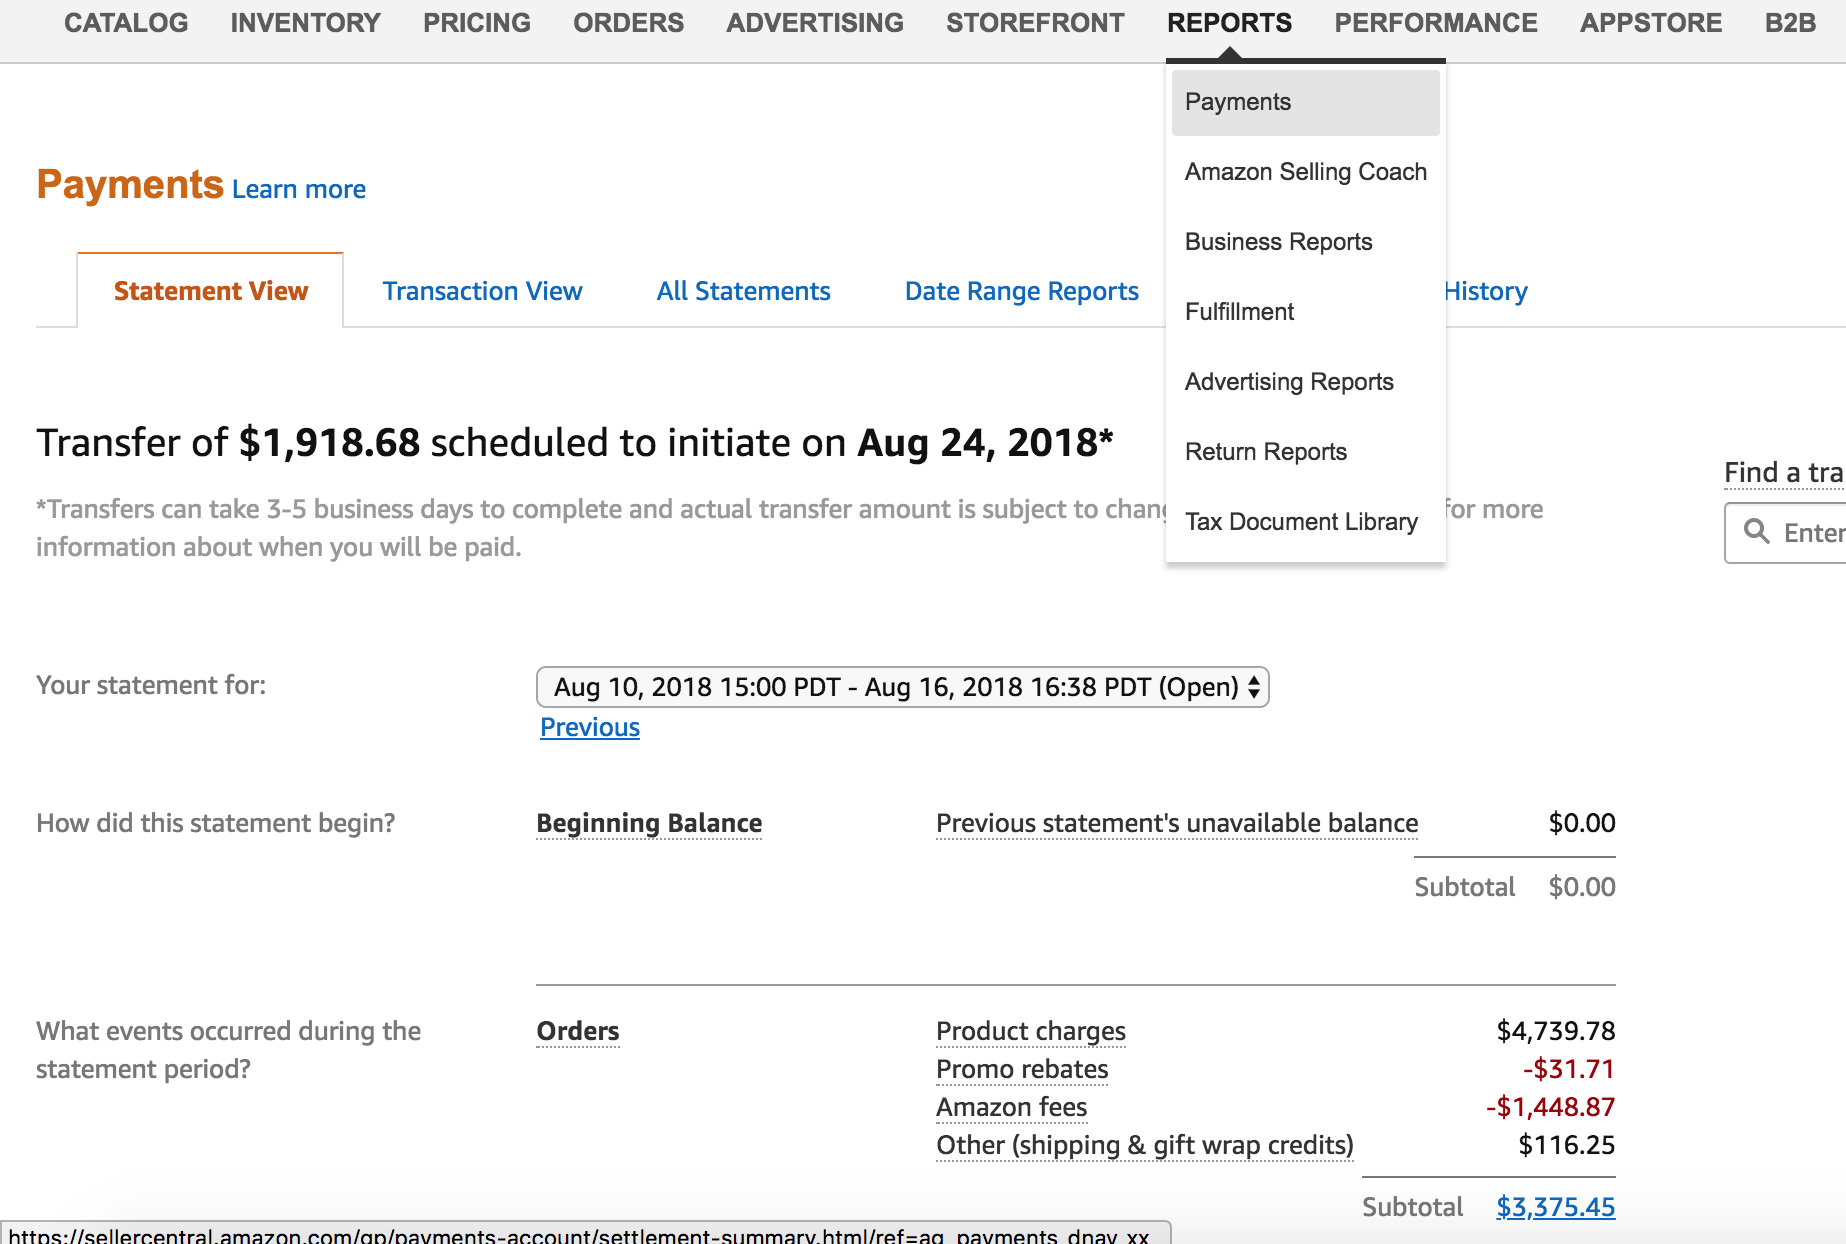Viewport: 1846px width, 1244px height.
Task: Open the CATALOG menu
Action: pos(126,23)
